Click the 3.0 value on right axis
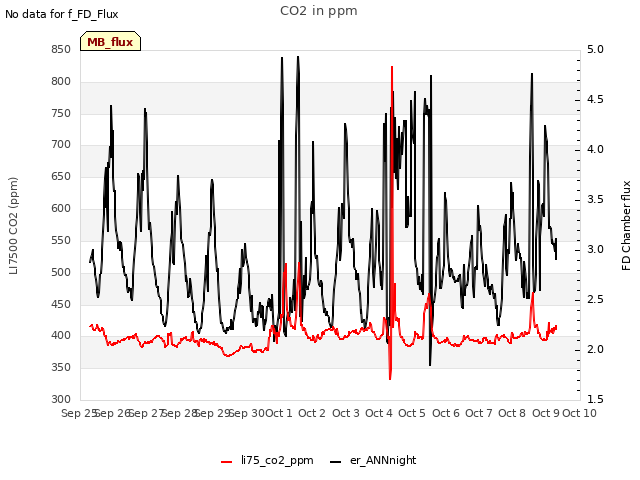The width and height of the screenshot is (640, 480). pos(595,250)
